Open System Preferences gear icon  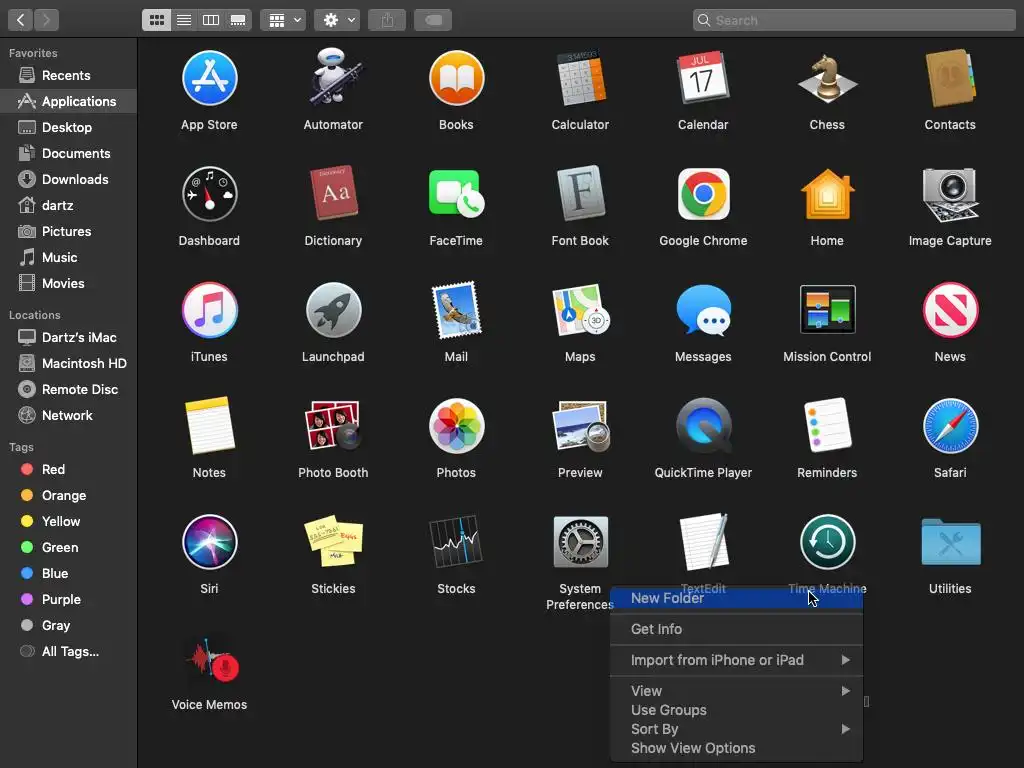(x=580, y=541)
